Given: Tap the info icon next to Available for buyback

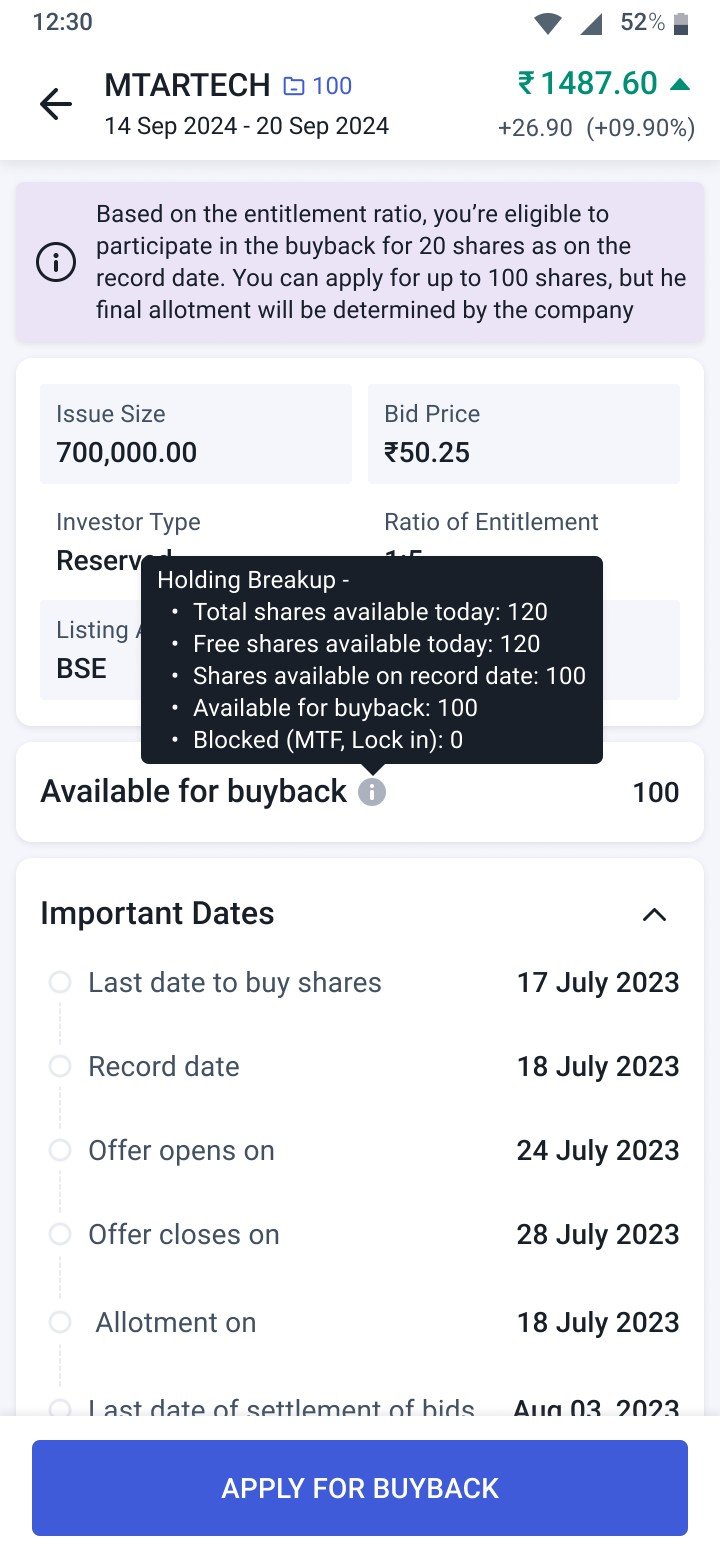Looking at the screenshot, I should pos(372,792).
